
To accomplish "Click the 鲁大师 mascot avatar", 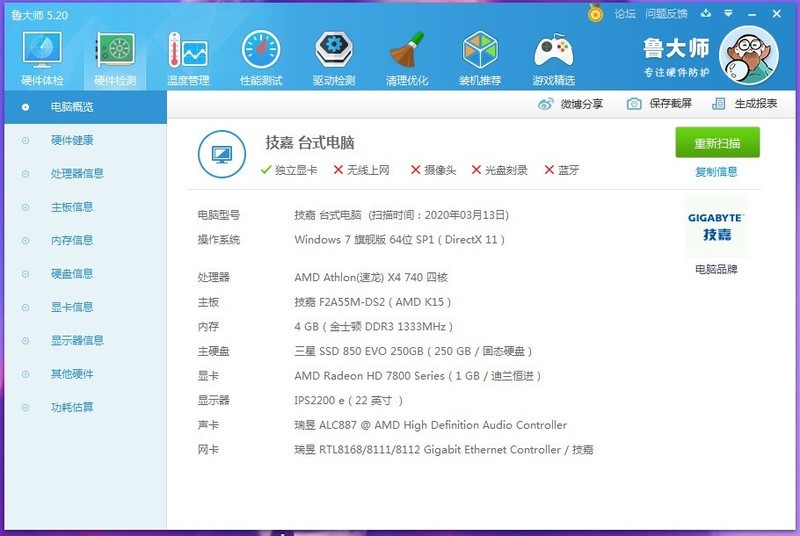I will pyautogui.click(x=748, y=56).
